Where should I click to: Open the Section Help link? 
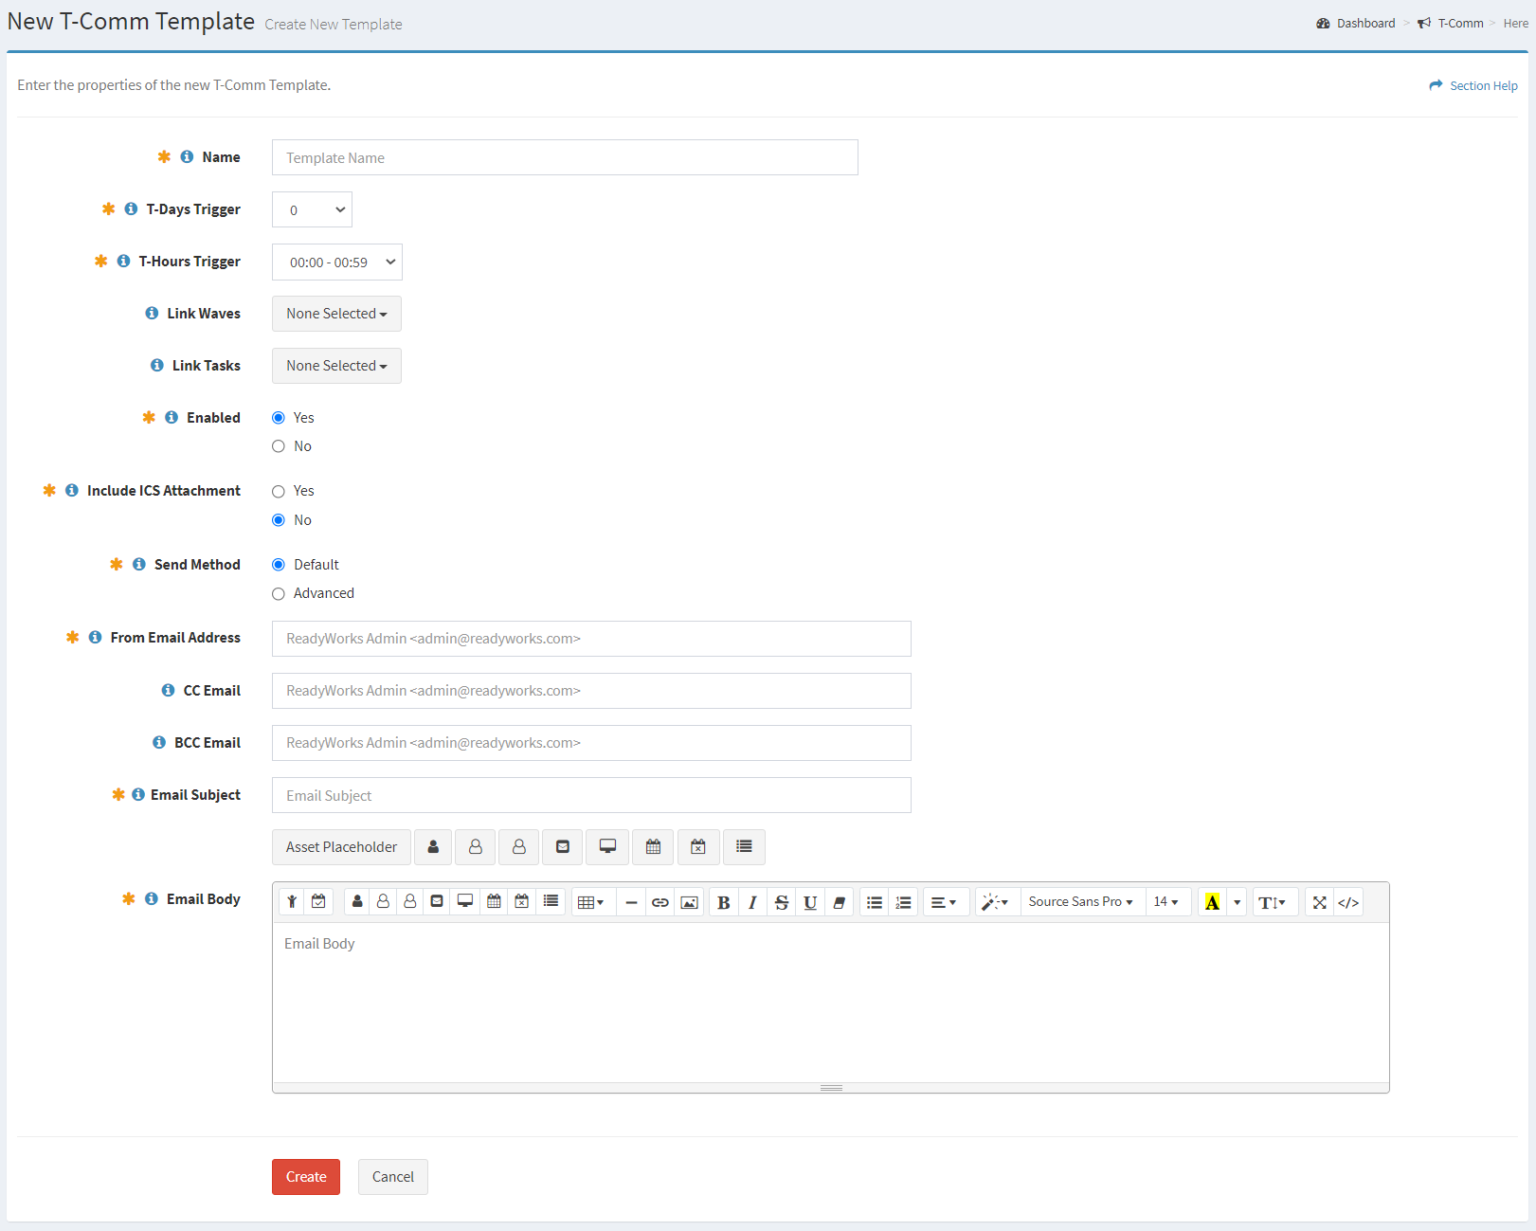(1483, 85)
